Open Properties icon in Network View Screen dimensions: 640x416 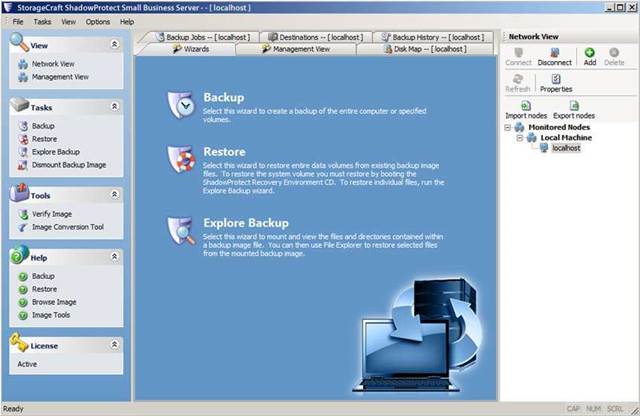coord(556,79)
